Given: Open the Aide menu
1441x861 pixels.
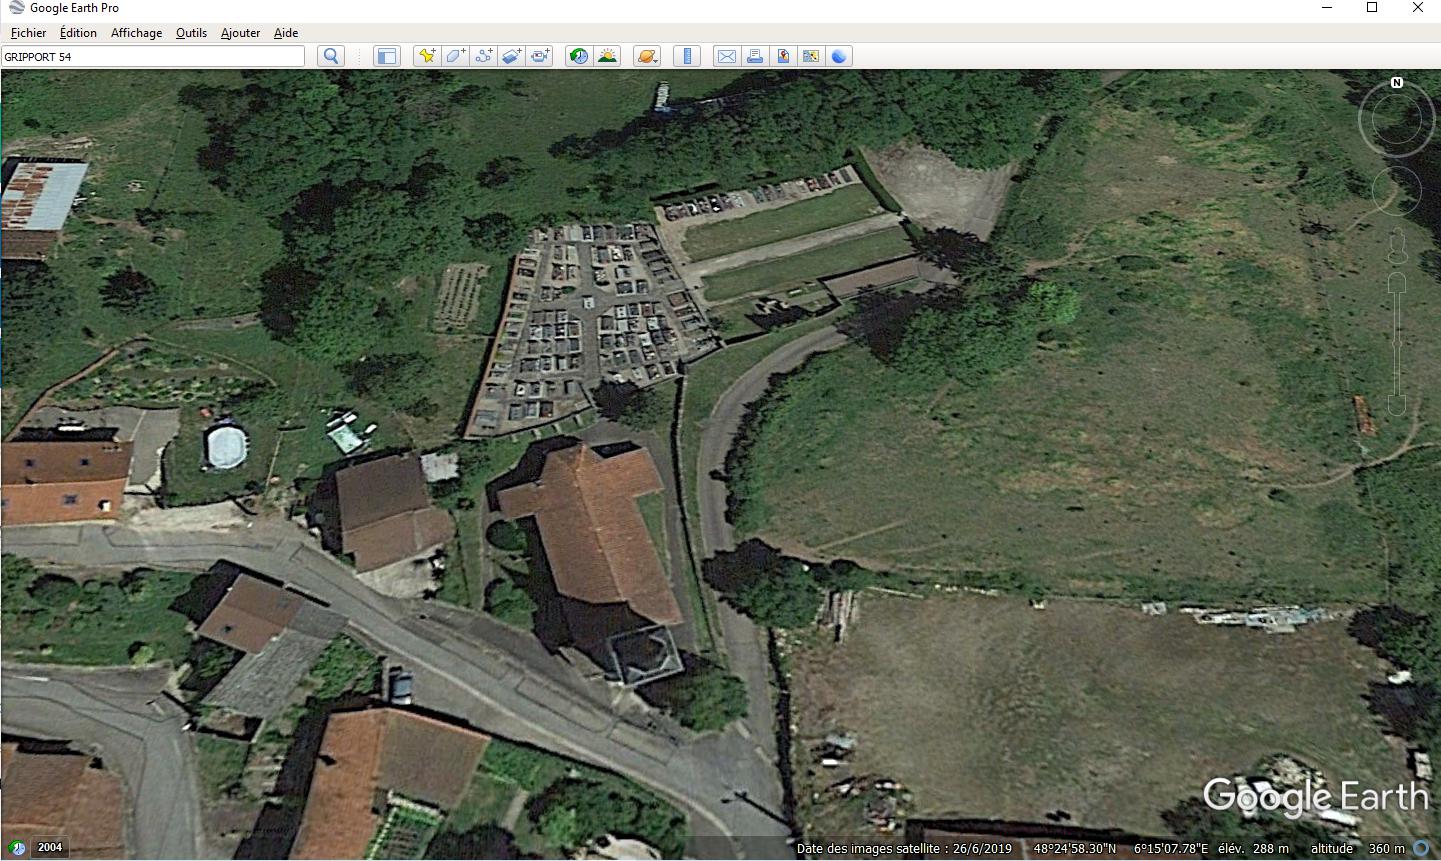Looking at the screenshot, I should tap(286, 33).
